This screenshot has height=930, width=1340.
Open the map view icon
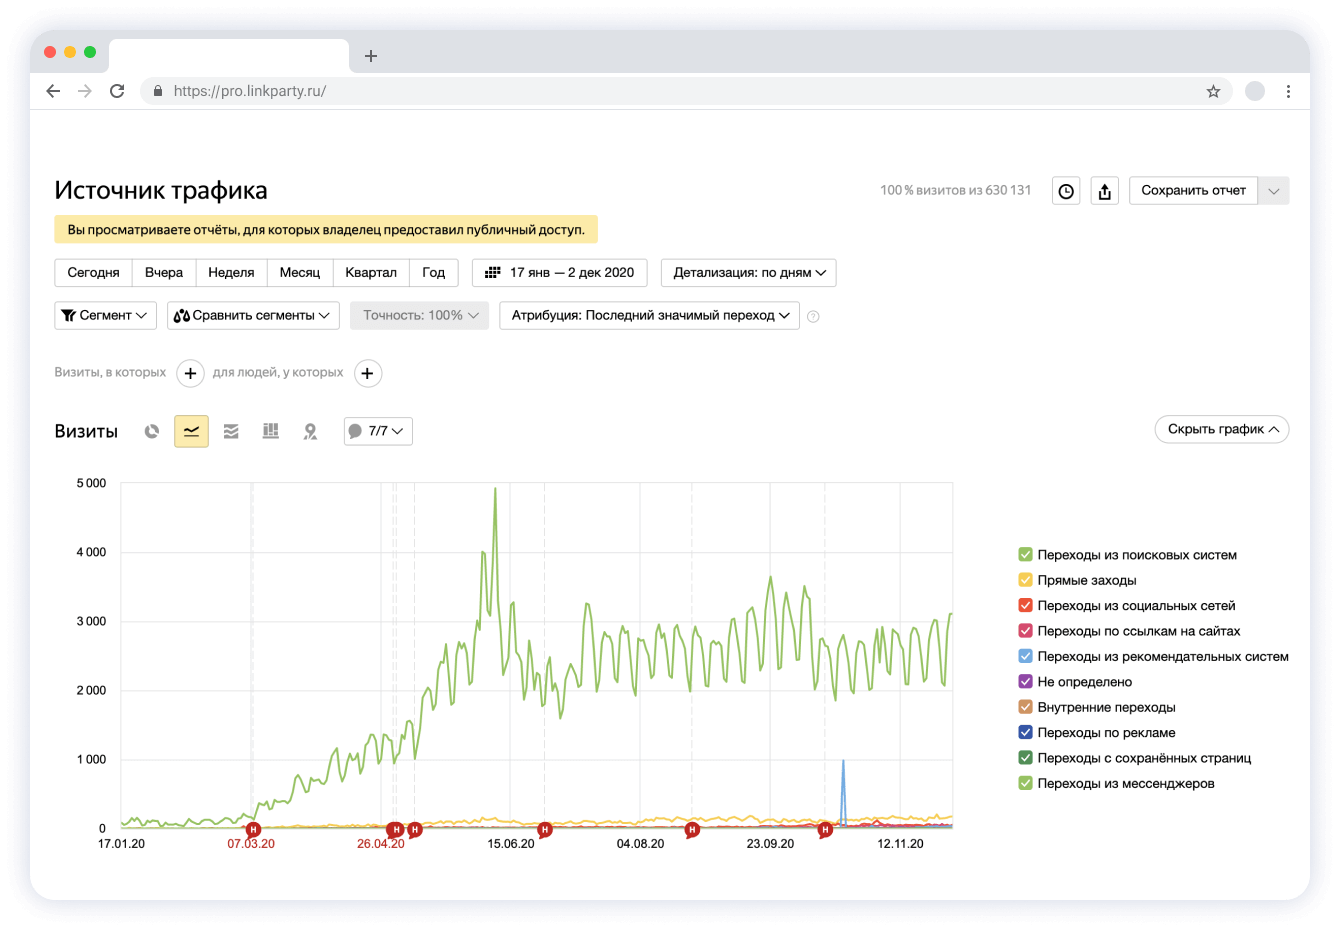click(x=310, y=431)
